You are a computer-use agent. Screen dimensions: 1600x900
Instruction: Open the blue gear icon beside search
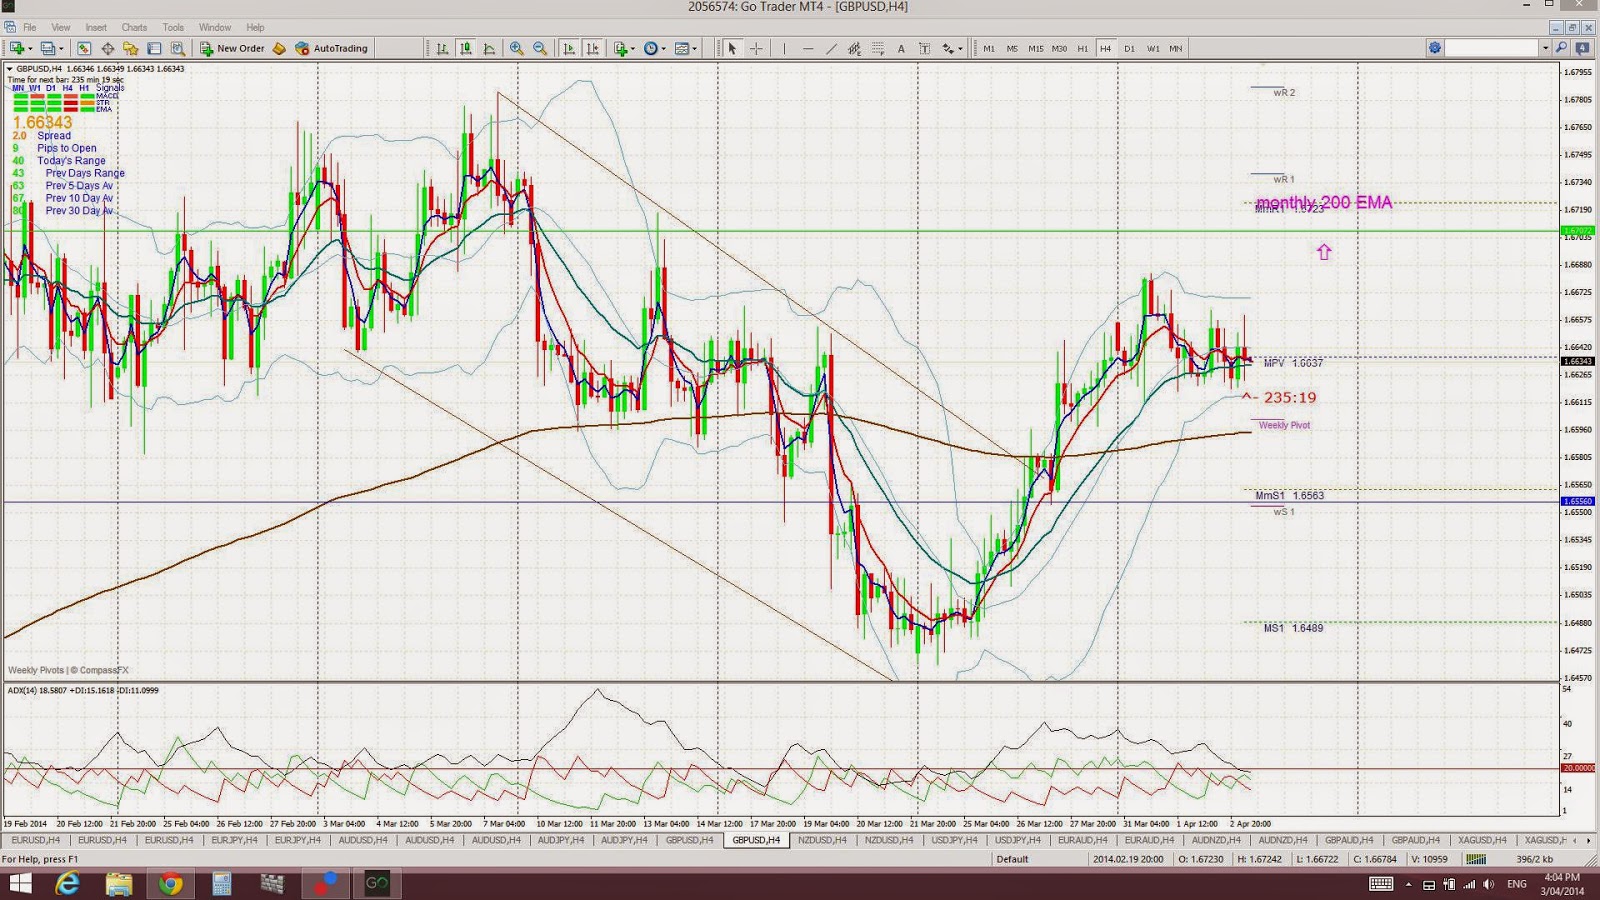tap(1435, 48)
